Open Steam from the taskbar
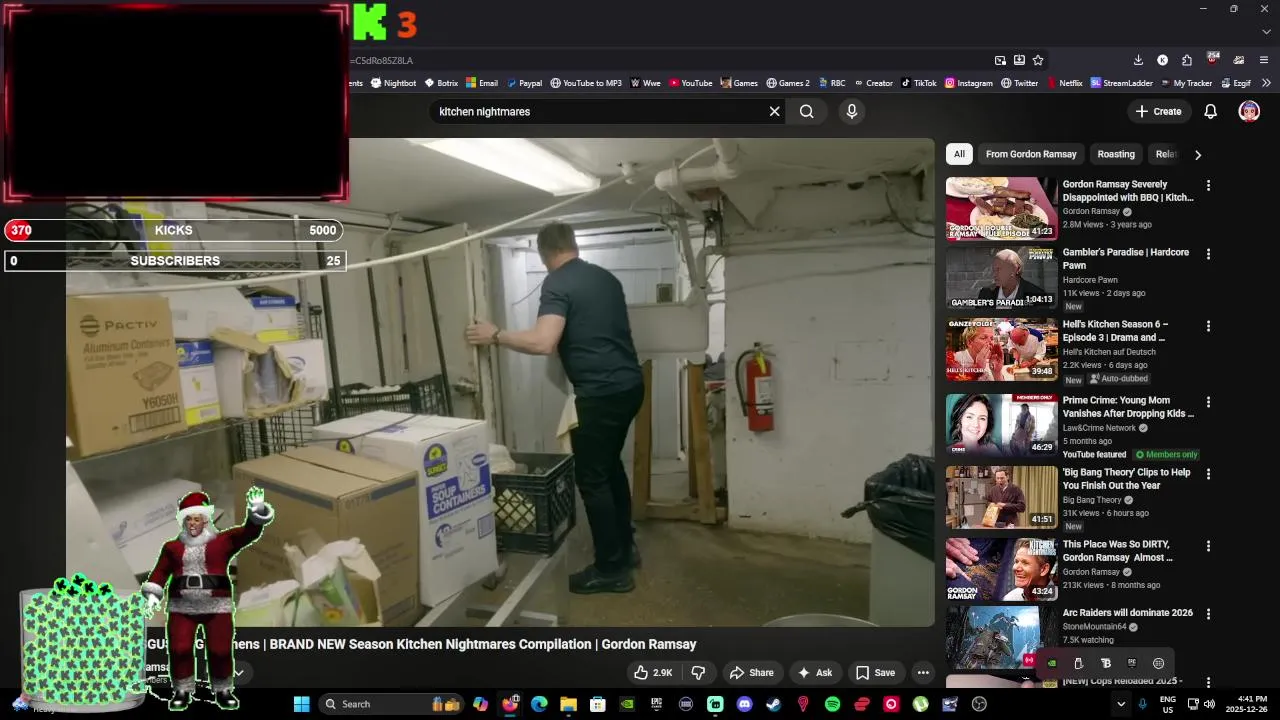 point(773,704)
